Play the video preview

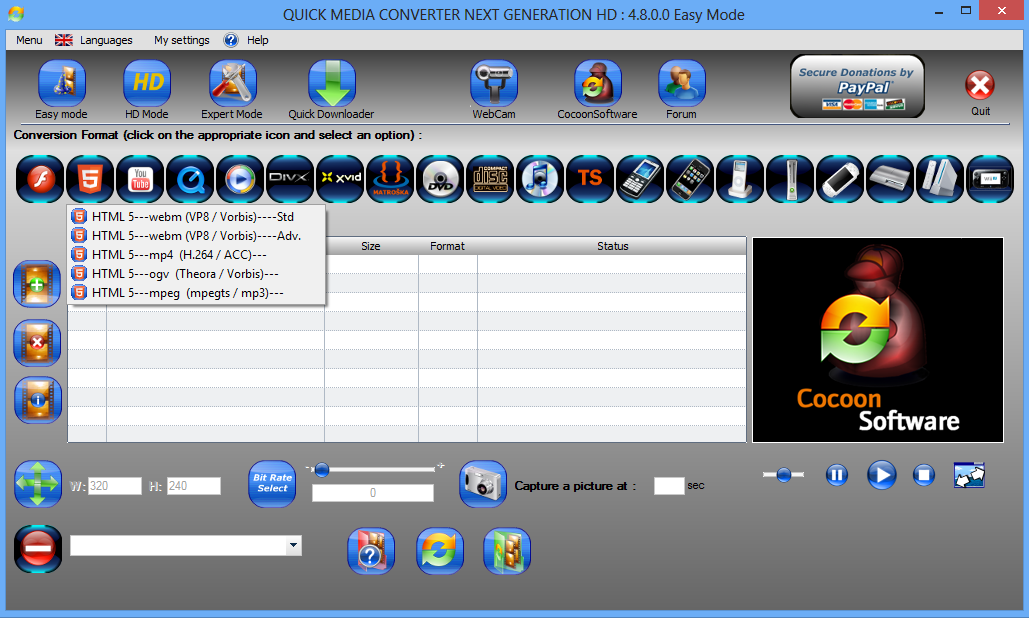881,475
